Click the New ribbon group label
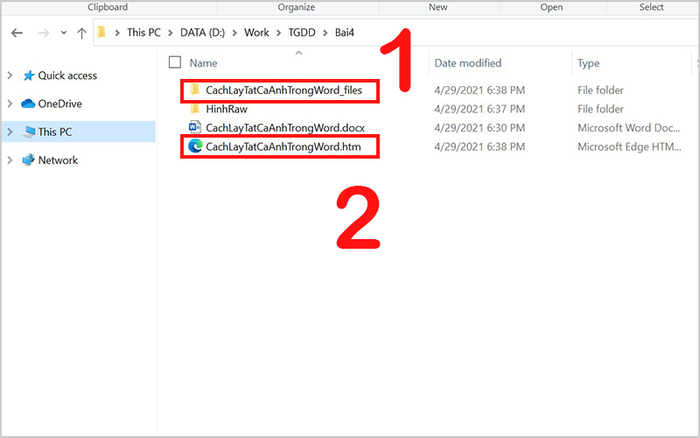The height and width of the screenshot is (438, 700). (438, 7)
